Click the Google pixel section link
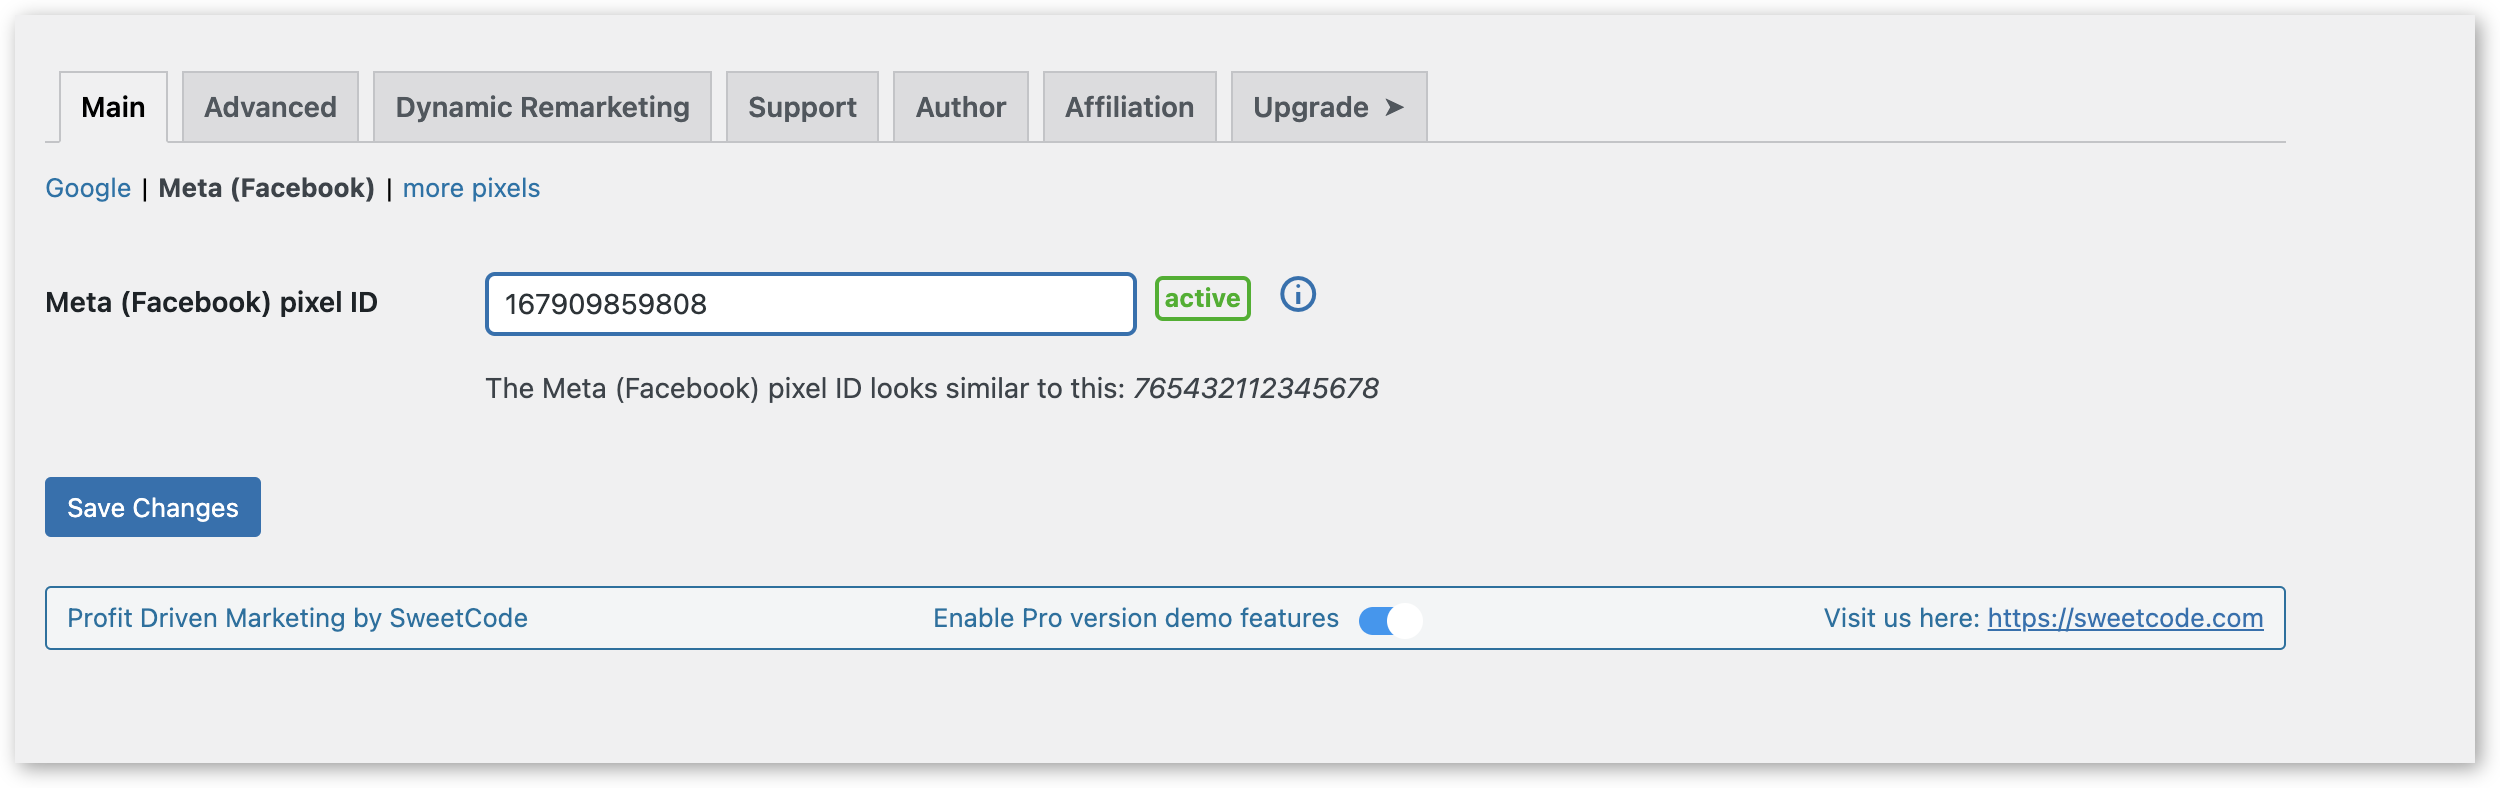This screenshot has width=2500, height=788. click(x=88, y=188)
